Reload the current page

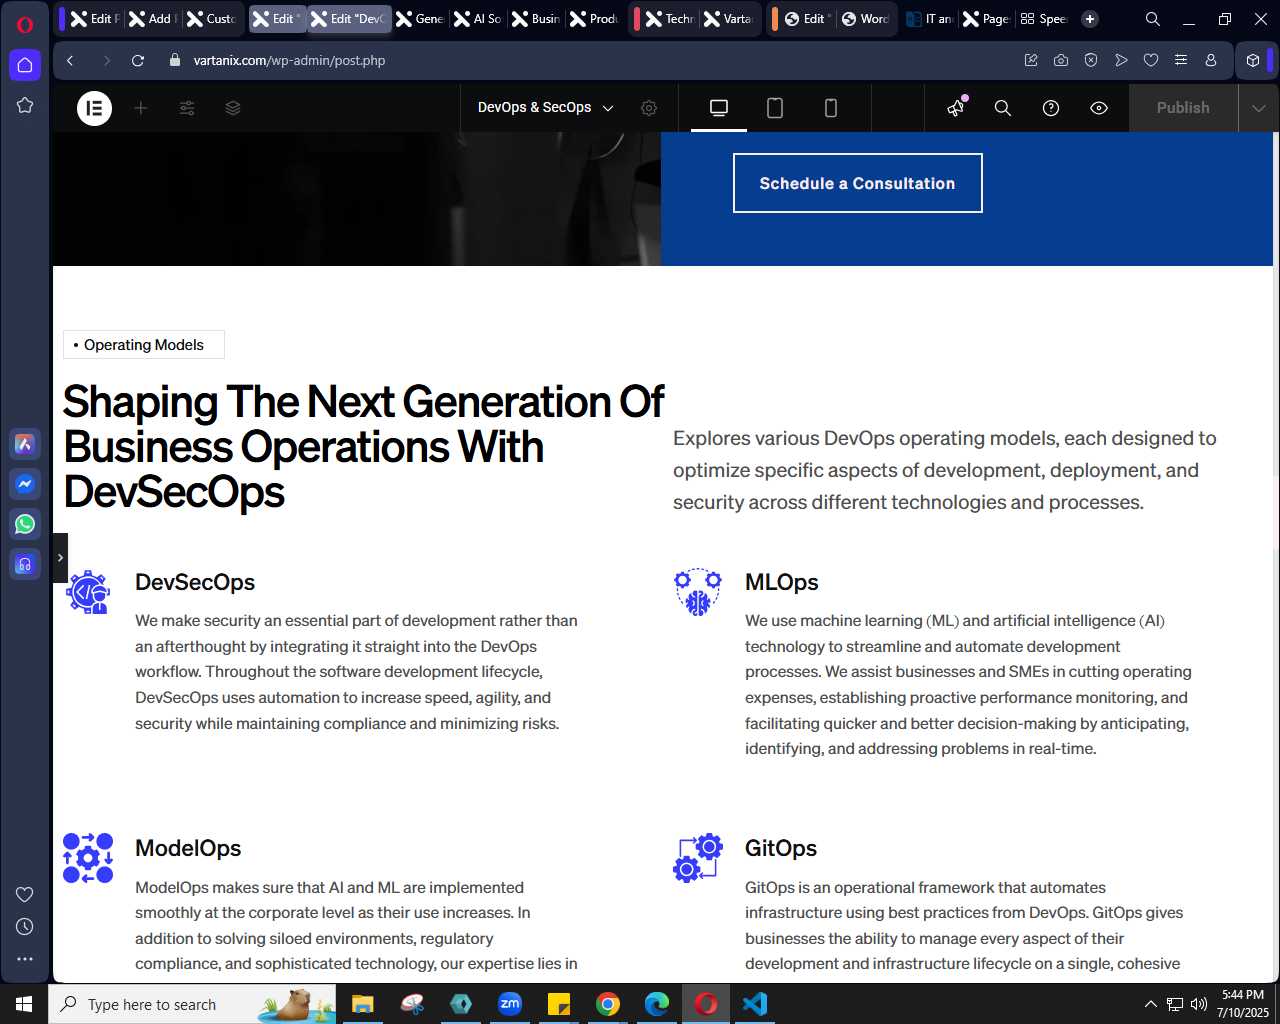[138, 60]
